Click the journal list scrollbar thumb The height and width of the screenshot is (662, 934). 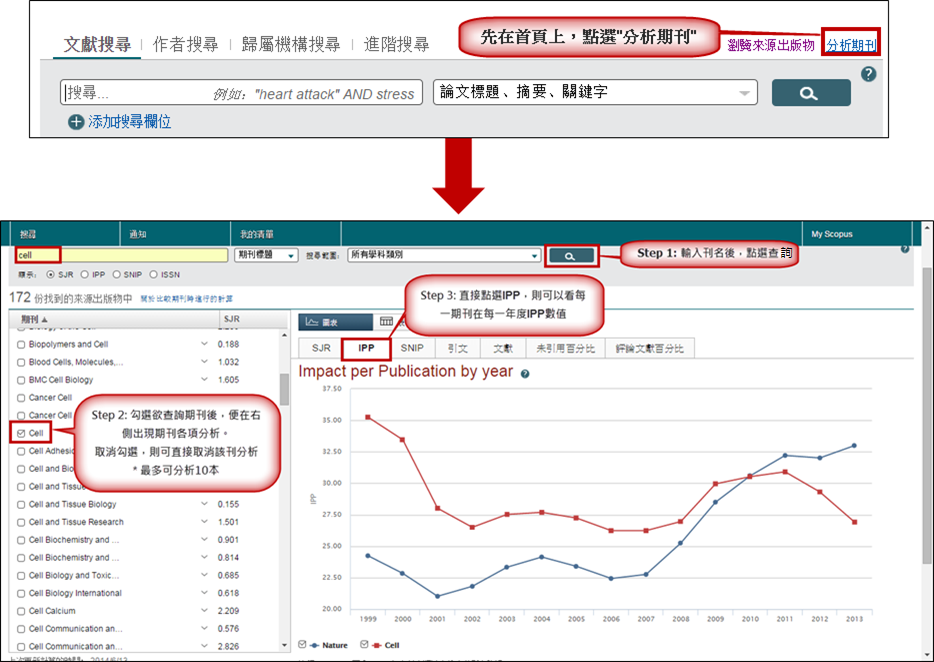284,390
